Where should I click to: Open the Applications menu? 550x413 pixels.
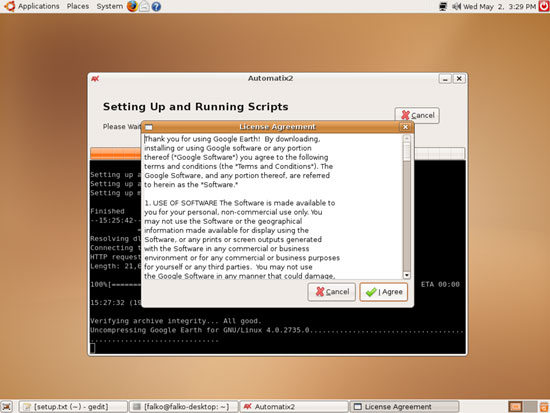39,6
